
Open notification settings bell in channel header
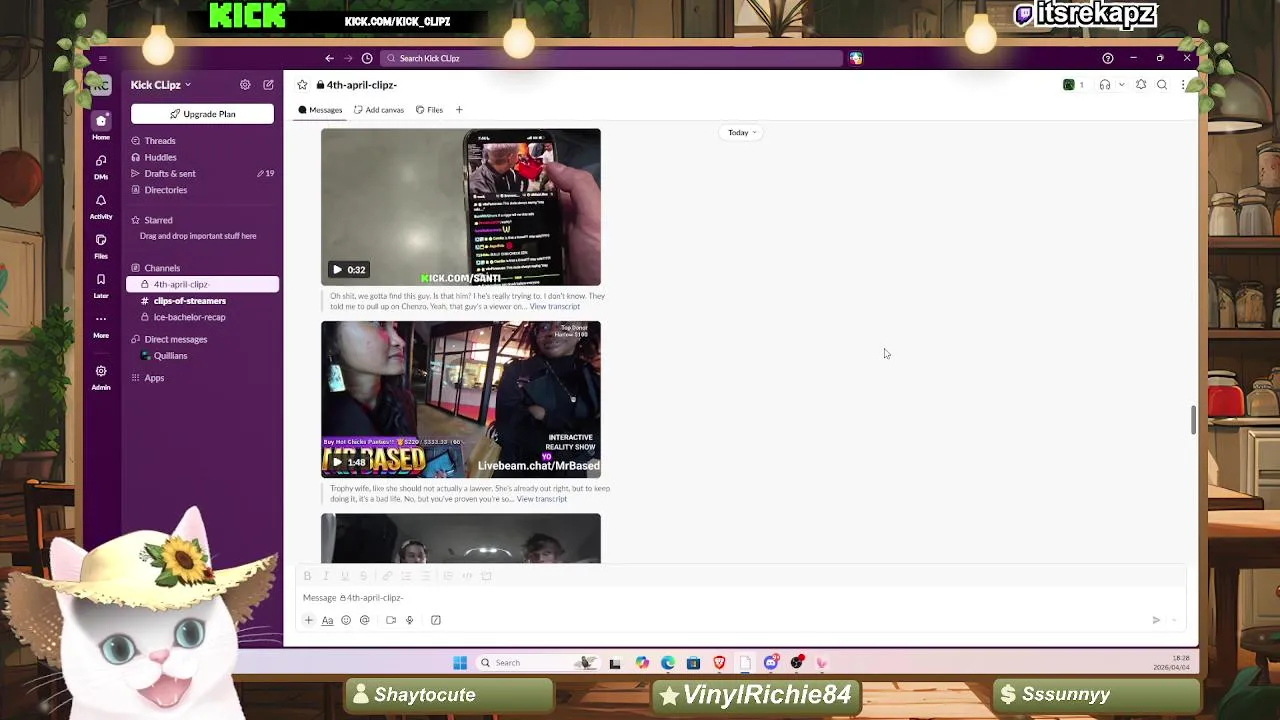(x=1141, y=85)
